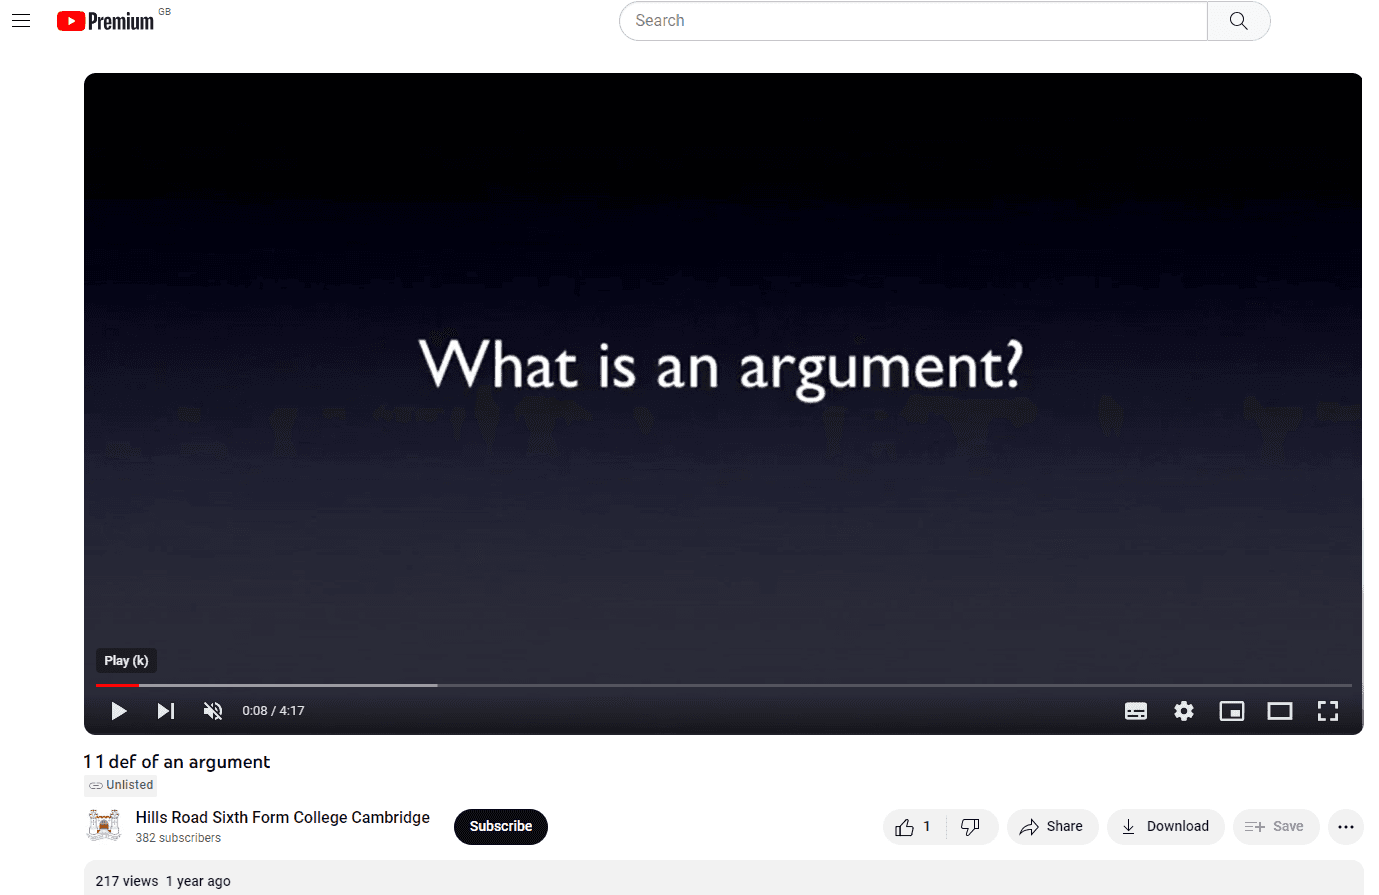Open Hills Road Sixth Form College Cambridge channel
1379x895 pixels.
(x=283, y=817)
